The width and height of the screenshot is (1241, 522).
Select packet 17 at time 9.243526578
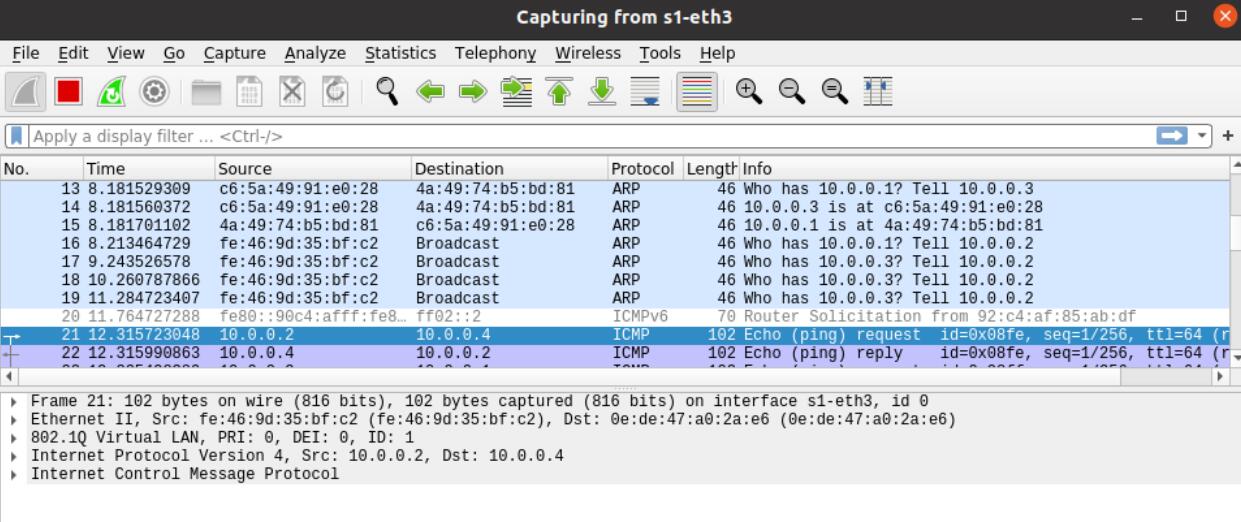click(x=614, y=261)
